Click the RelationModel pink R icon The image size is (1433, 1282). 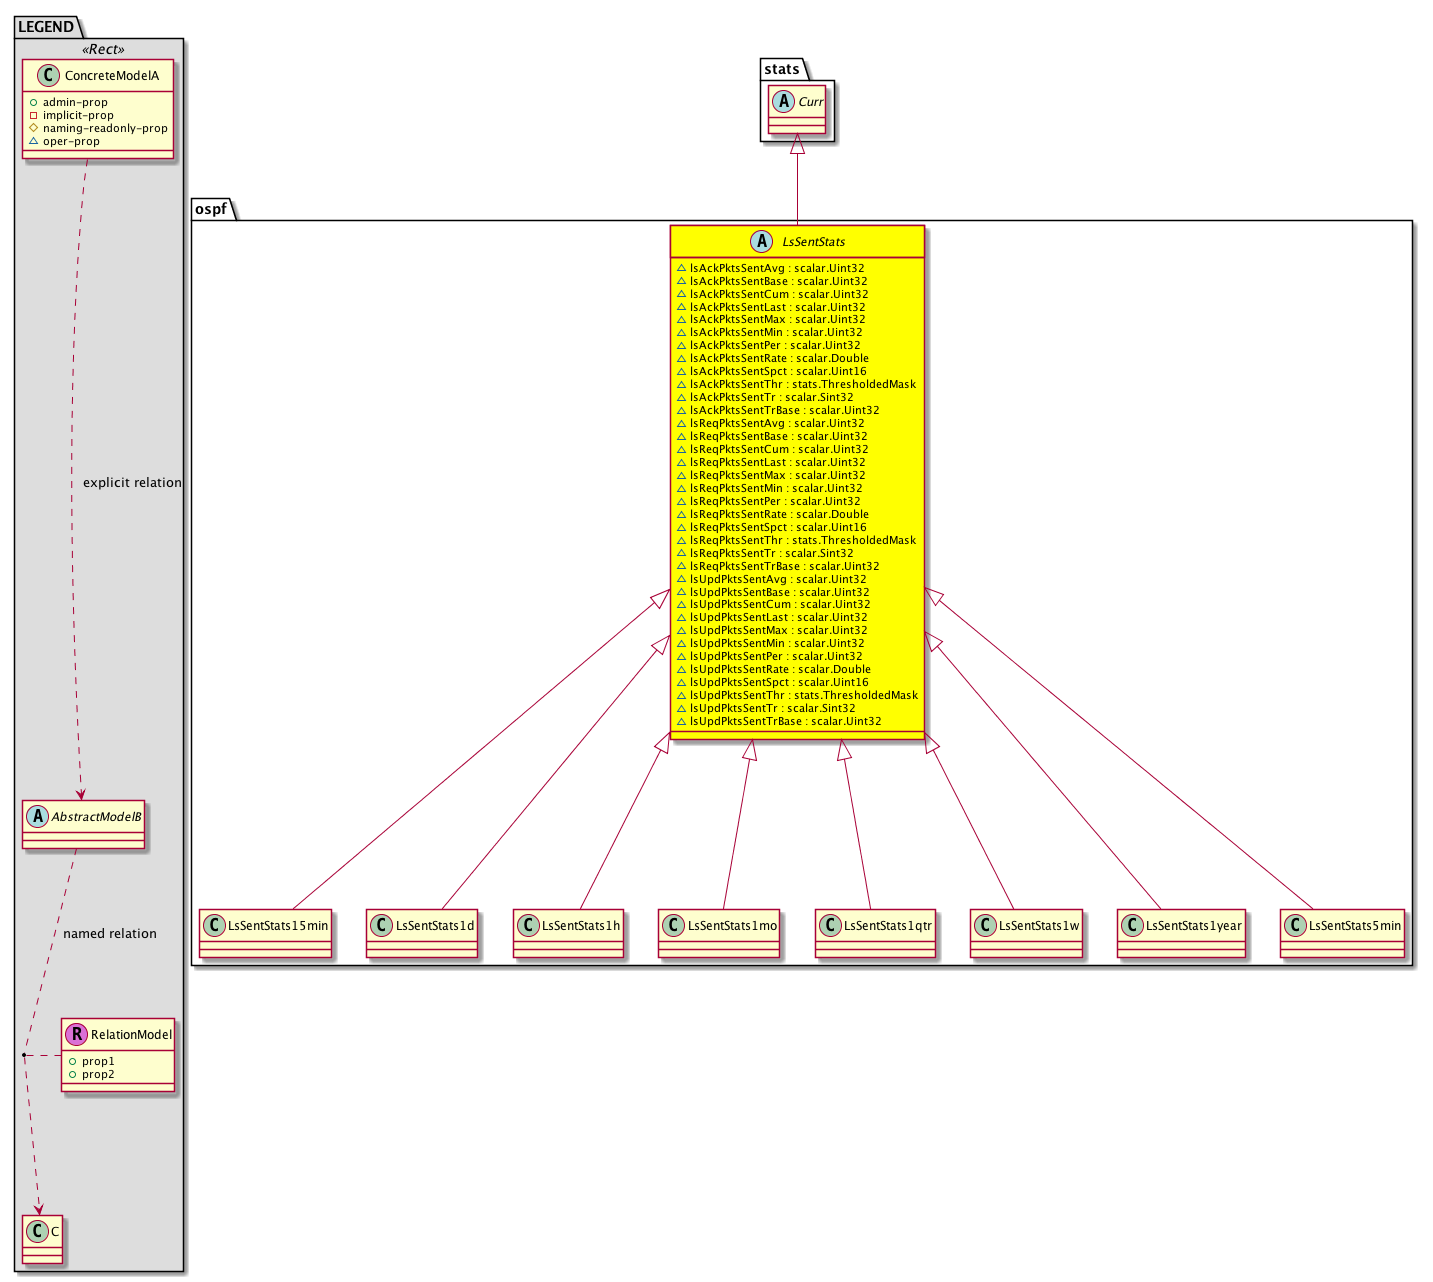76,1034
